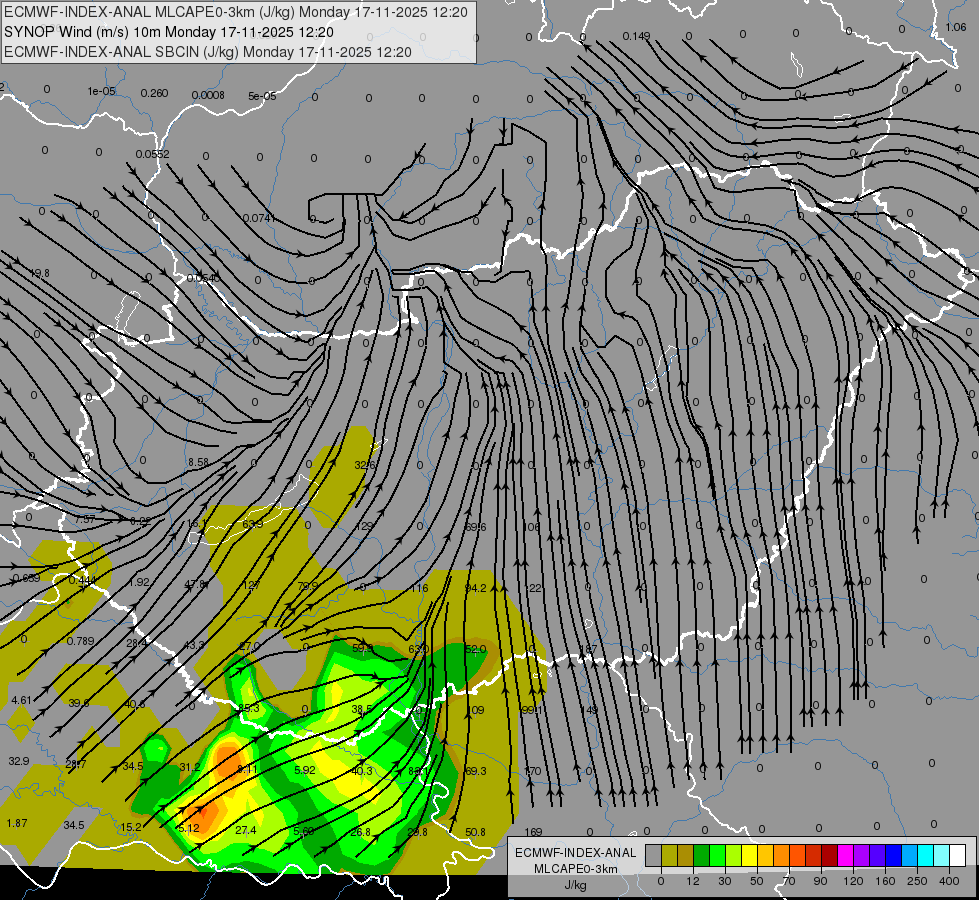Click the map value 0.149
This screenshot has width=979, height=900.
636,36
